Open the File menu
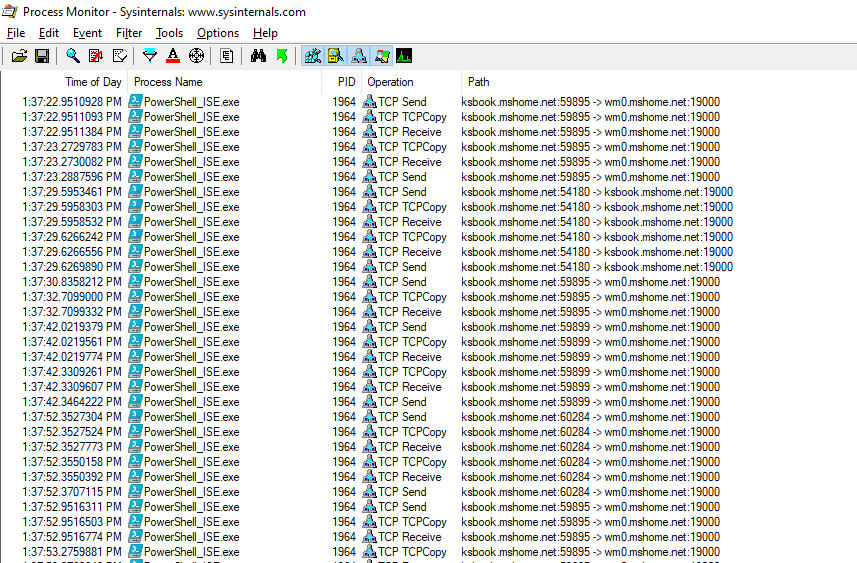This screenshot has height=563, width=857. click(16, 33)
